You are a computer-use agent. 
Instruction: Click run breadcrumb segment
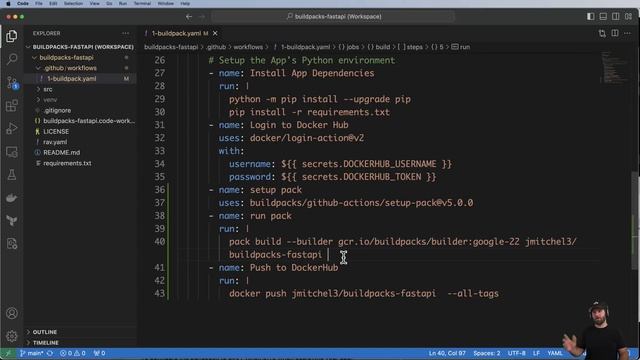pyautogui.click(x=461, y=47)
